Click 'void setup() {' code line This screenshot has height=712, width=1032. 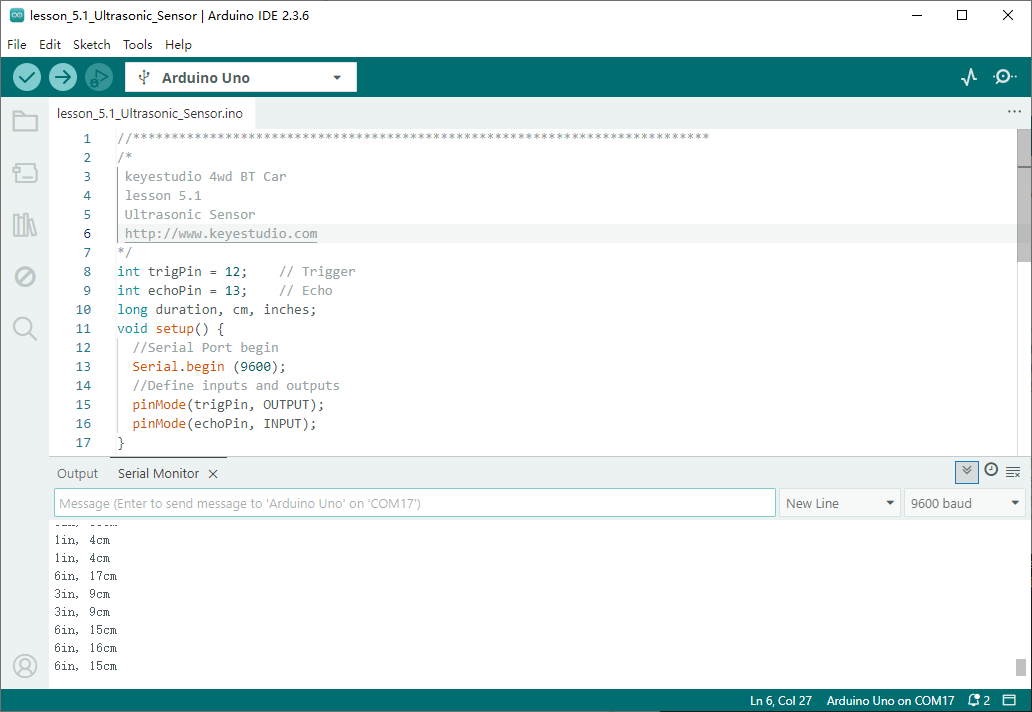pos(170,328)
